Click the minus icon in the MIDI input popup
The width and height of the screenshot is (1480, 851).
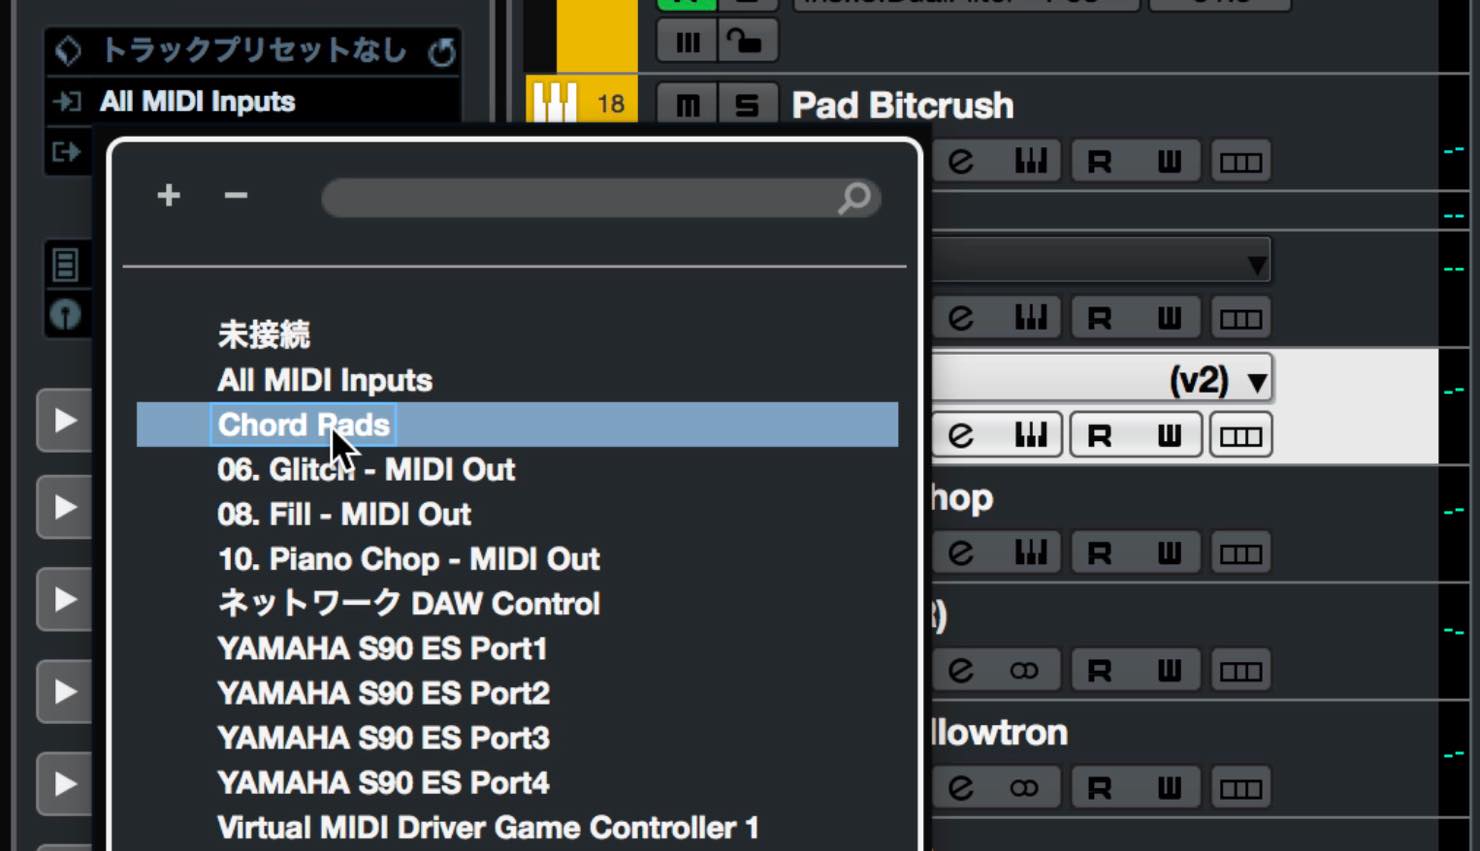point(236,195)
